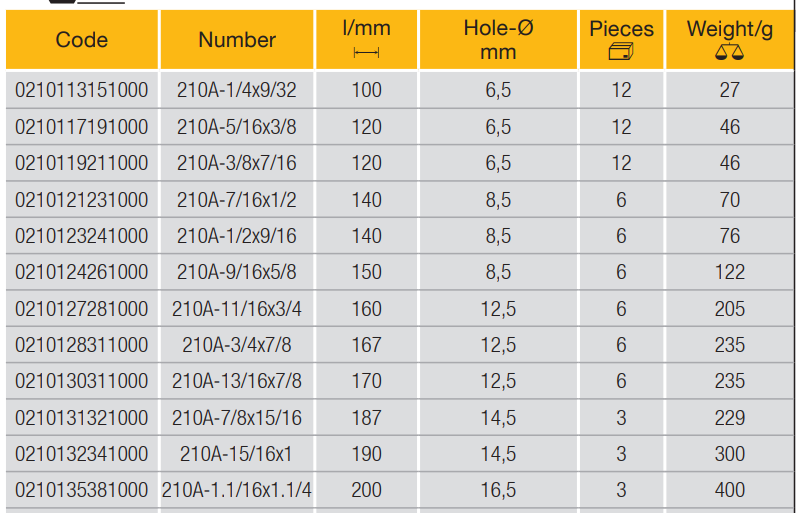Screen dimensions: 802x513
Task: Click part number 210A-13/16x7/8
Action: click(237, 381)
